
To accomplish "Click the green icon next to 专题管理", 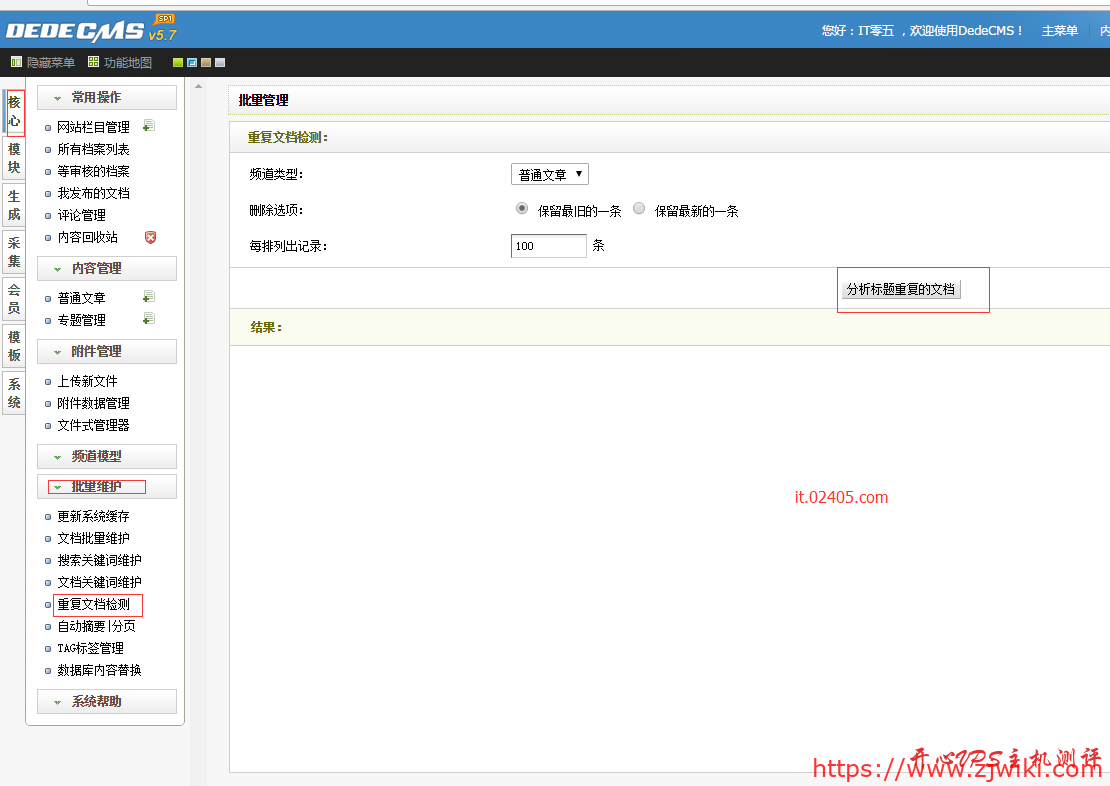I will click(x=148, y=318).
